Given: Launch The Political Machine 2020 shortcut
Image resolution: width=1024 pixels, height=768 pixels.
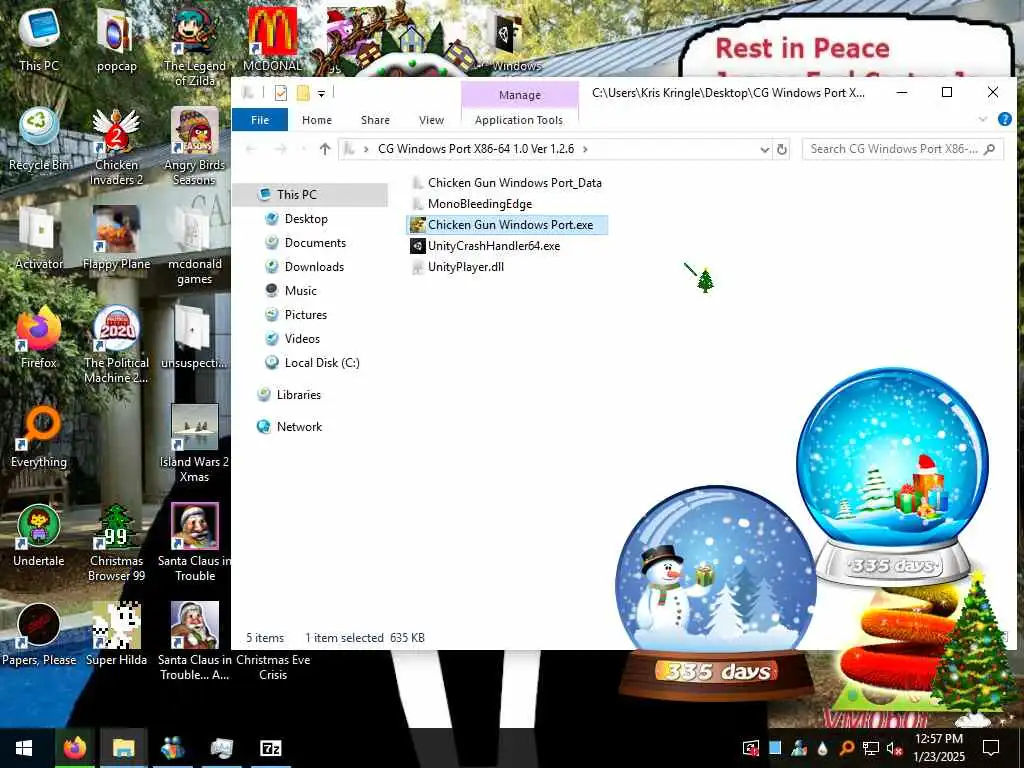Looking at the screenshot, I should click(x=116, y=345).
